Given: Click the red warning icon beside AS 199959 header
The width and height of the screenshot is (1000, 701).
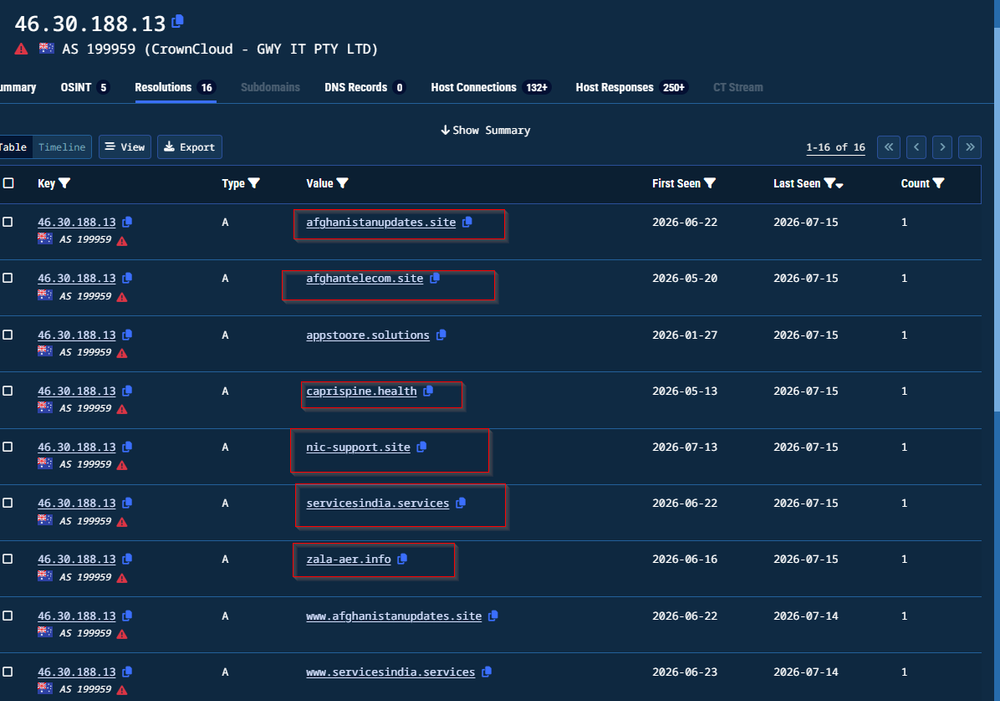Looking at the screenshot, I should [21, 49].
